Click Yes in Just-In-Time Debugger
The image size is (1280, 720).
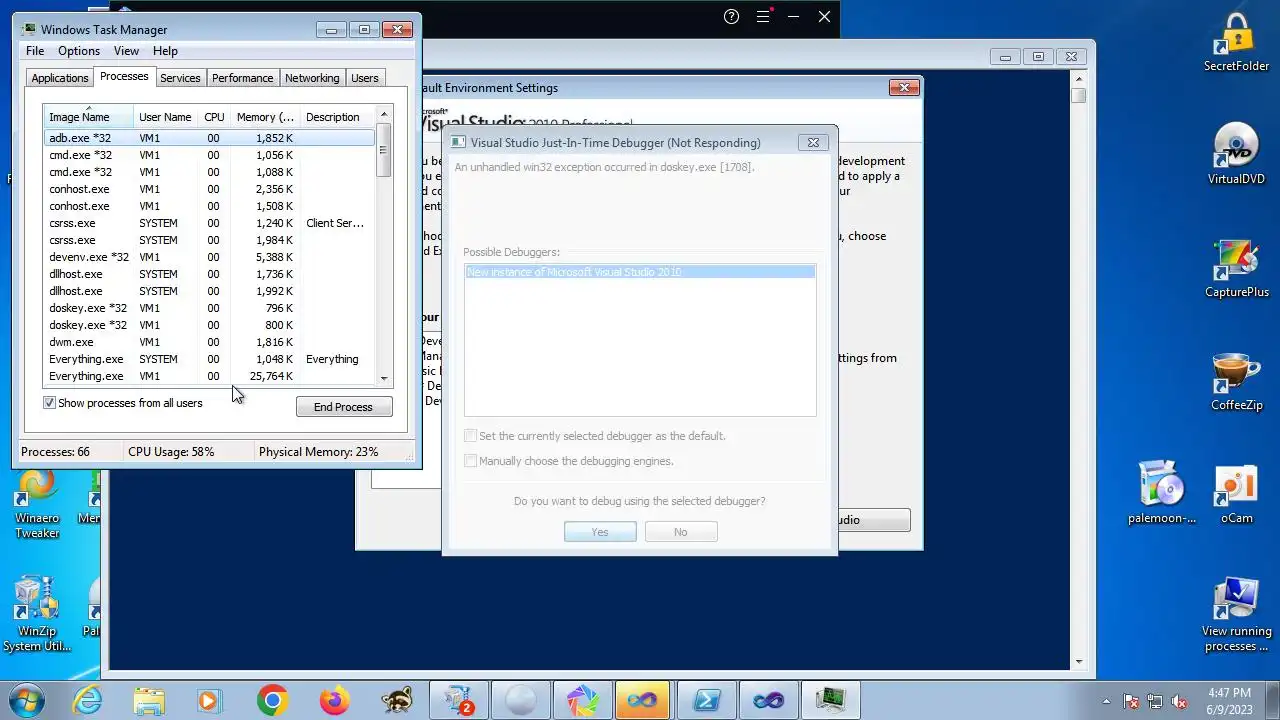[x=600, y=532]
